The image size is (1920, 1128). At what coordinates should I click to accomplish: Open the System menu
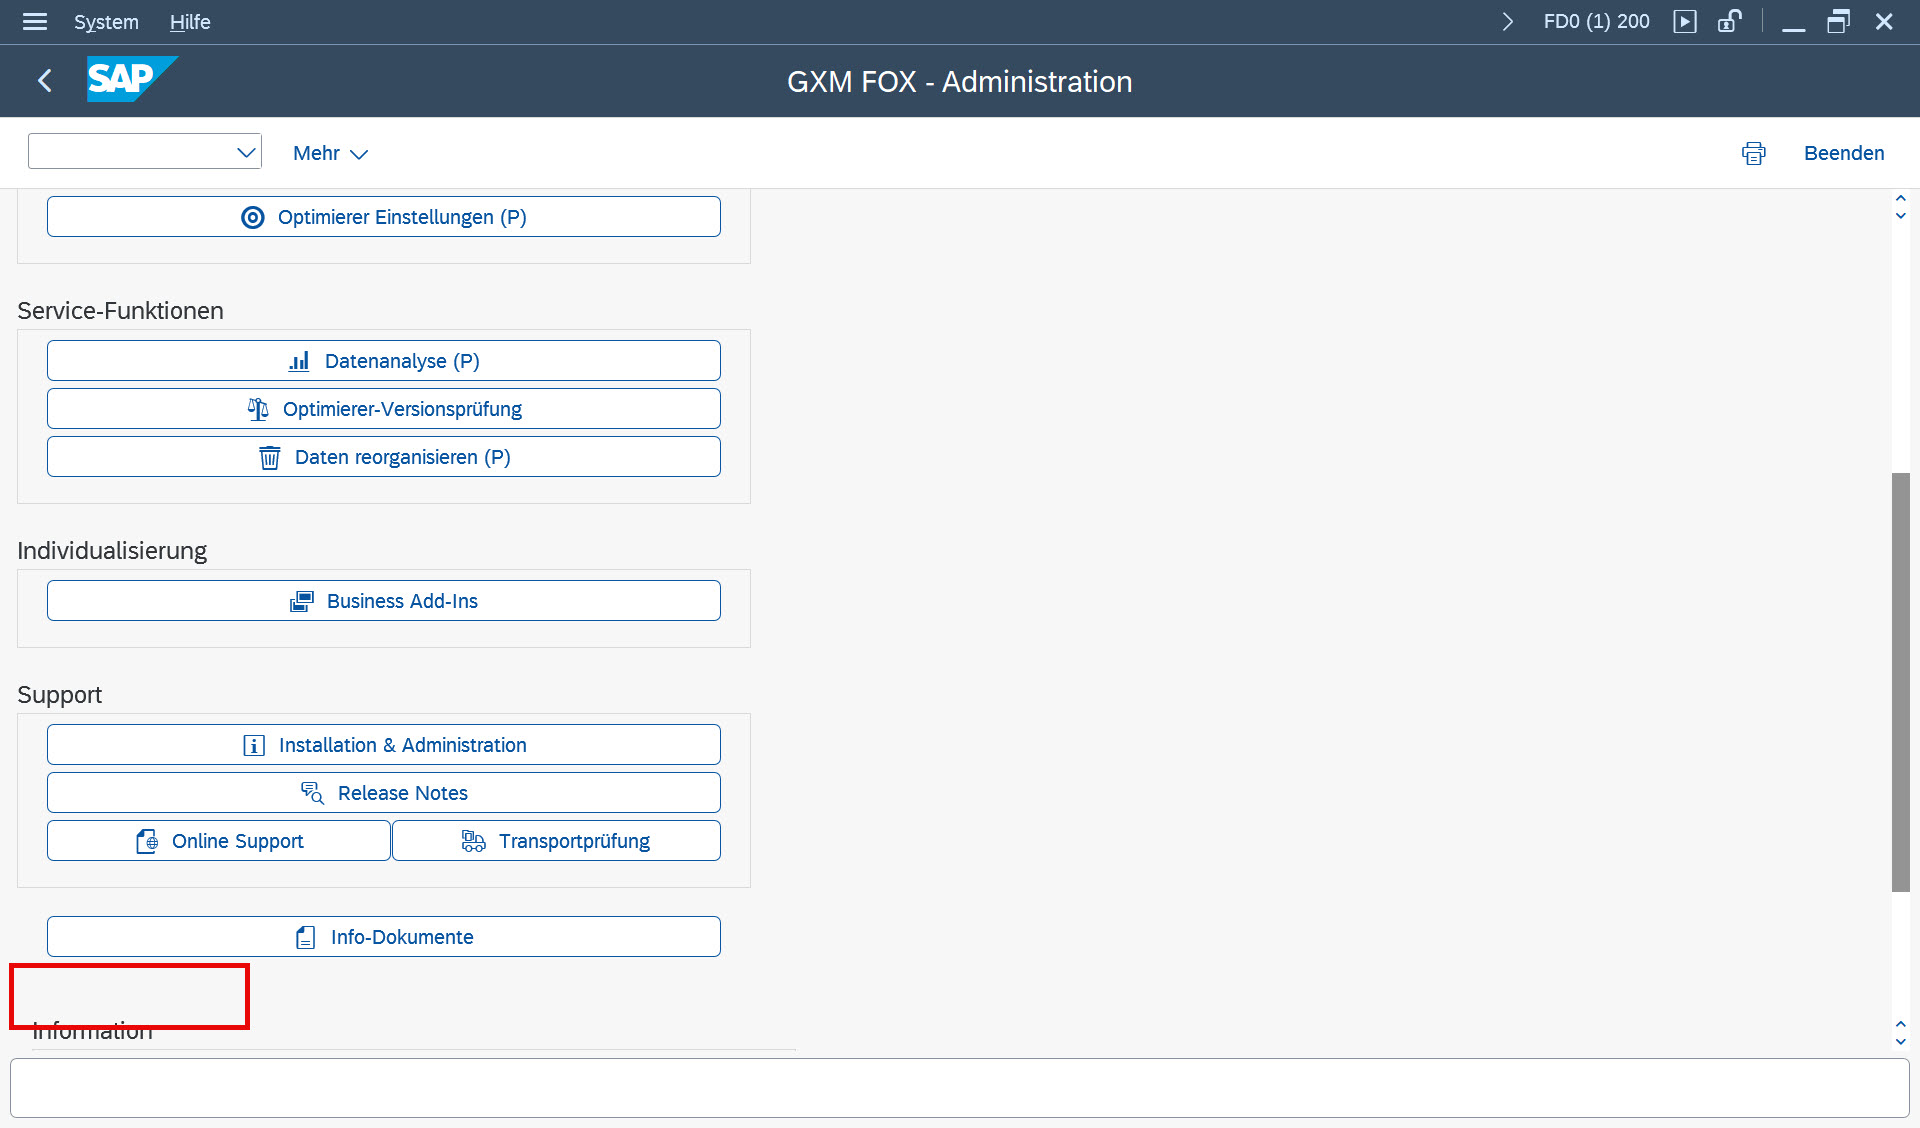[106, 22]
